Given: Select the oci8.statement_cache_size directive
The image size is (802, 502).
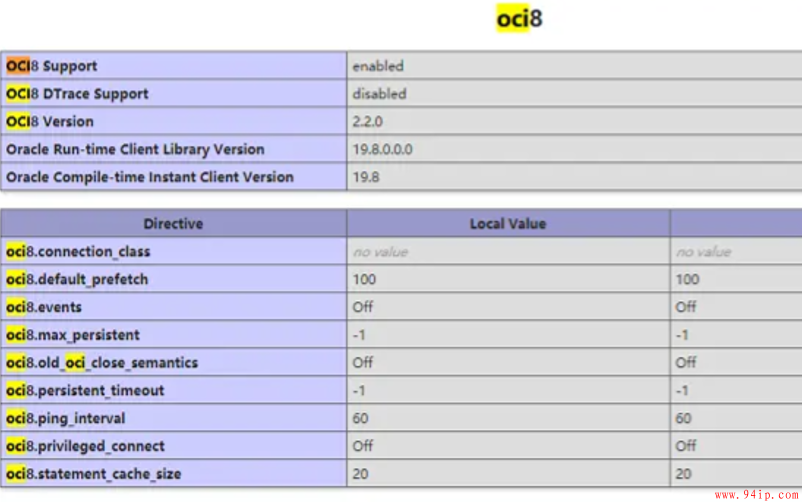Looking at the screenshot, I should point(94,474).
